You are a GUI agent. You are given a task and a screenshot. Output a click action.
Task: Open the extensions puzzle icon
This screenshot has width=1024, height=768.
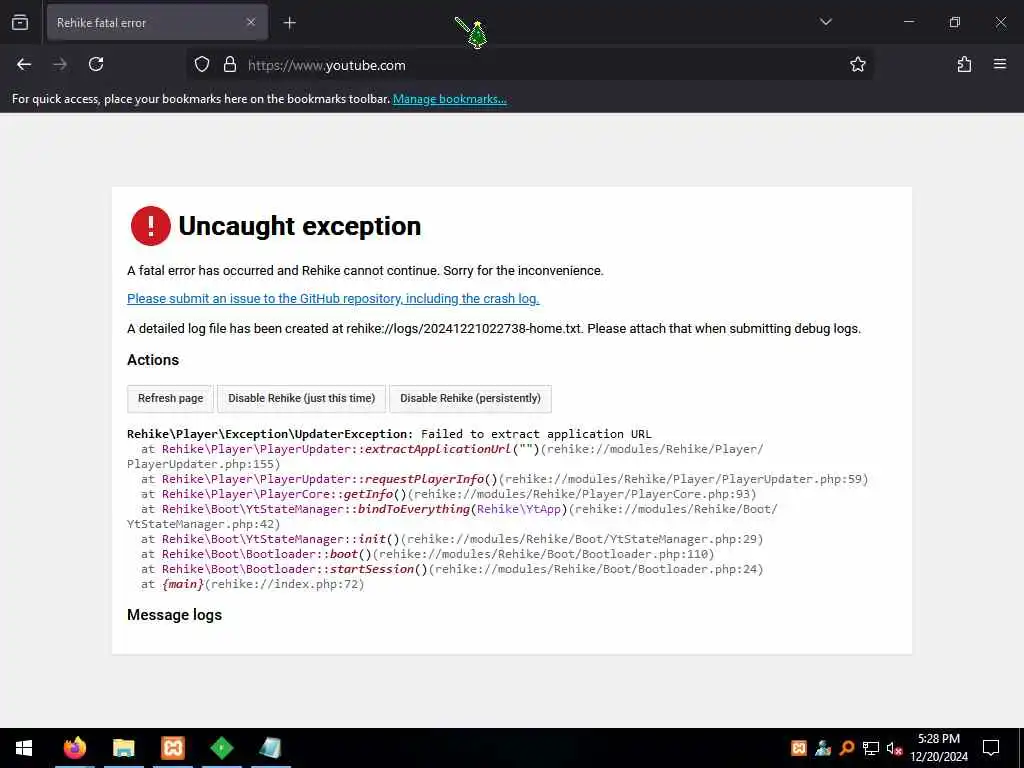964,65
